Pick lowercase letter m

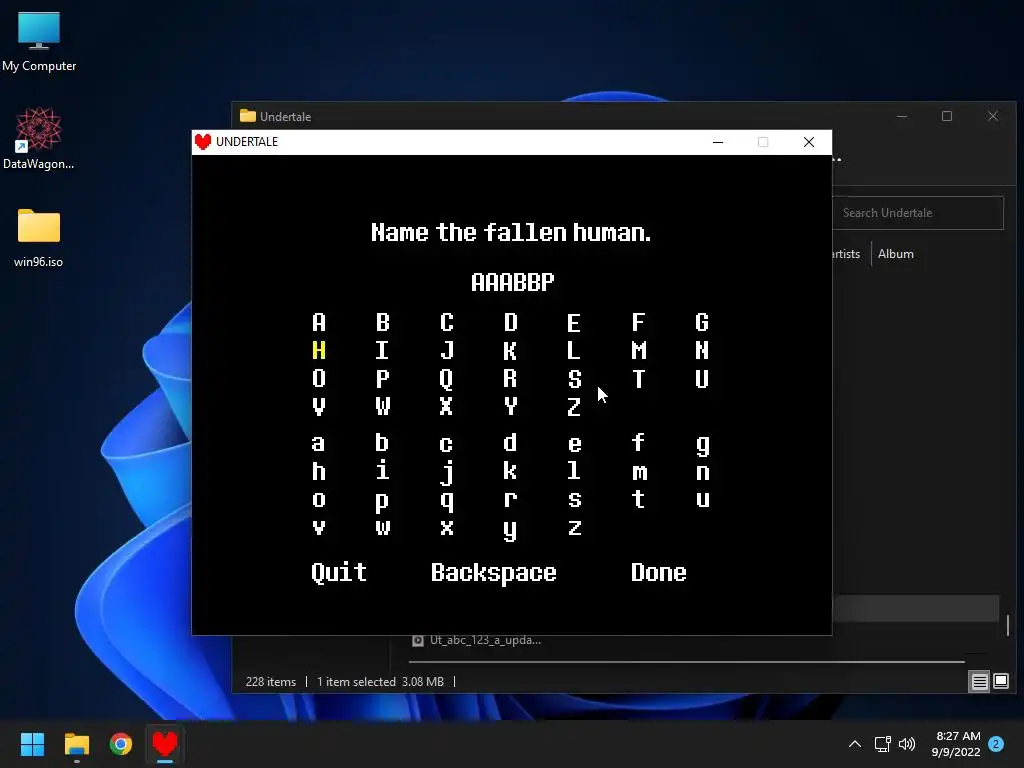[x=638, y=473]
